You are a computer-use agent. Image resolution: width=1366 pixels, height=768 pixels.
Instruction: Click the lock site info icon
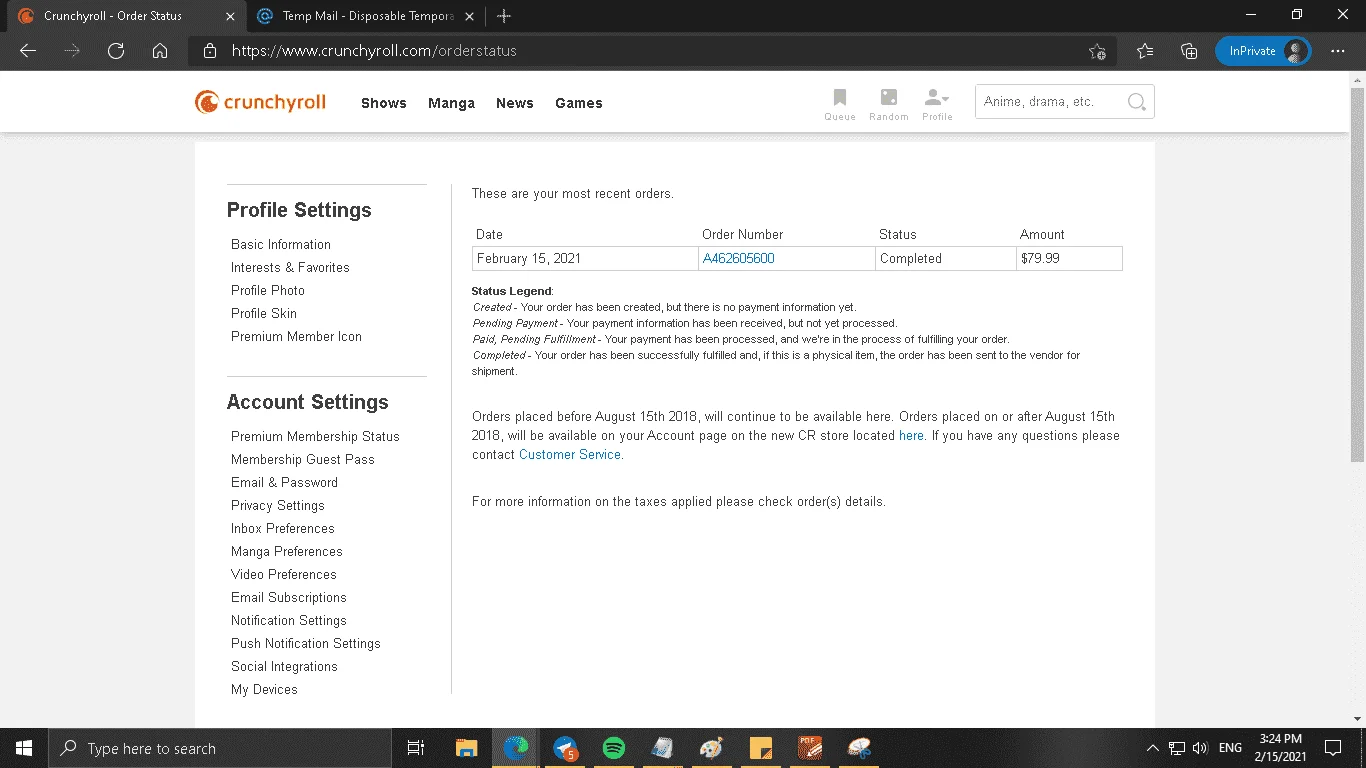pos(209,51)
